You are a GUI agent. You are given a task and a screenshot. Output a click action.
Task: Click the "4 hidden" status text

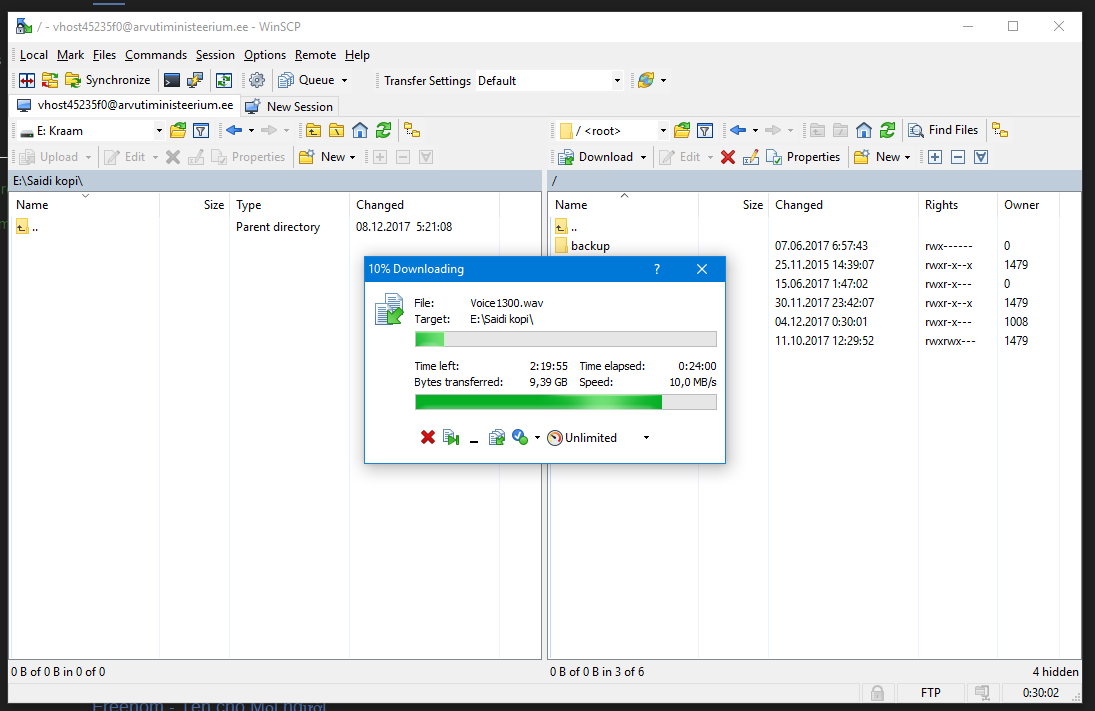click(1055, 672)
